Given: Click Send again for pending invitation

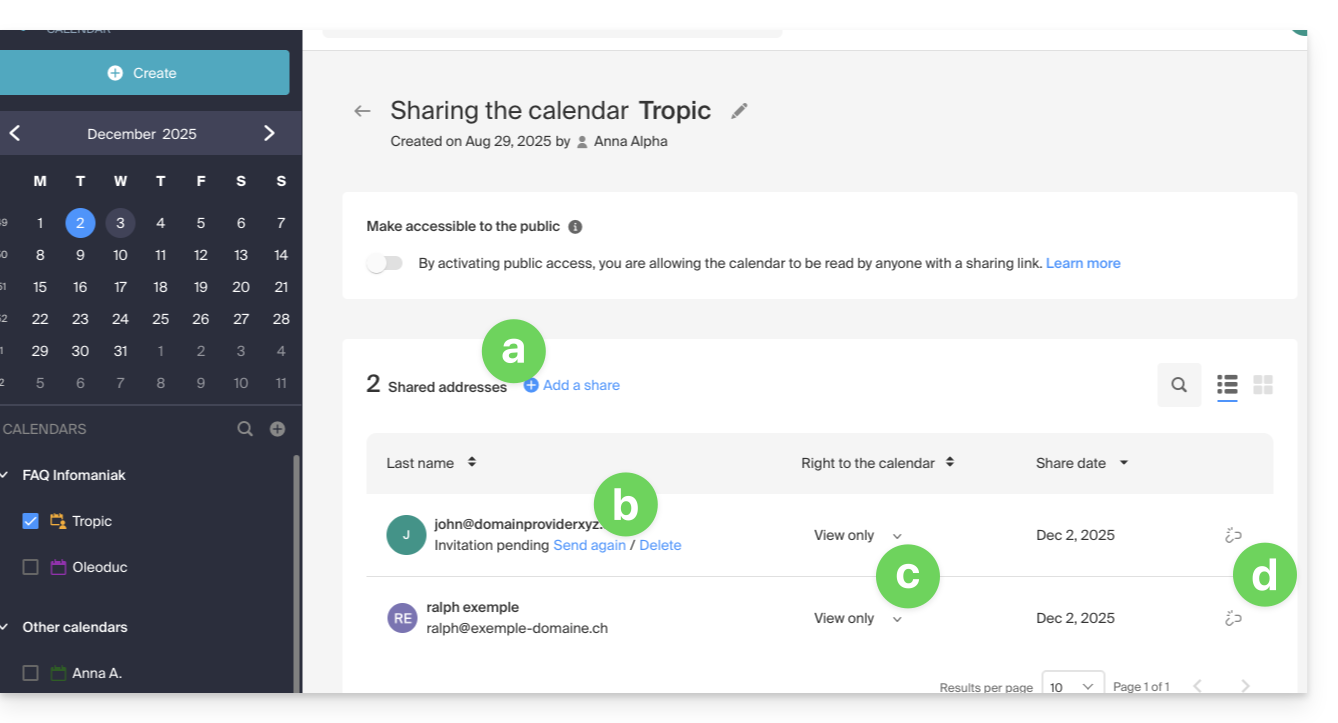Looking at the screenshot, I should [589, 545].
